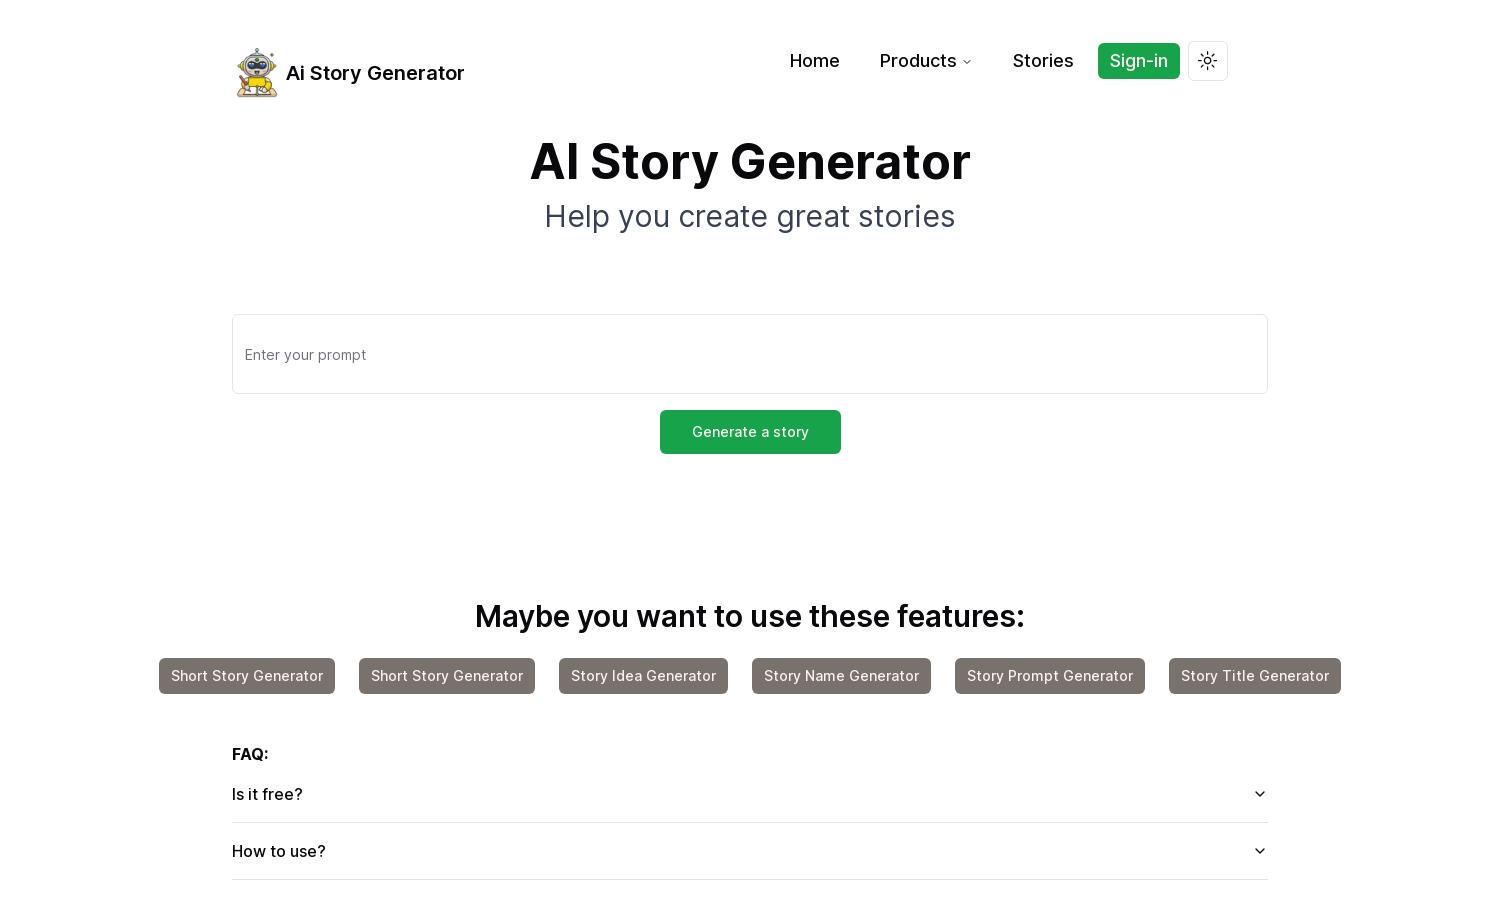This screenshot has width=1500, height=900.
Task: Expand the 'Is it free?' question
Action: 750,794
